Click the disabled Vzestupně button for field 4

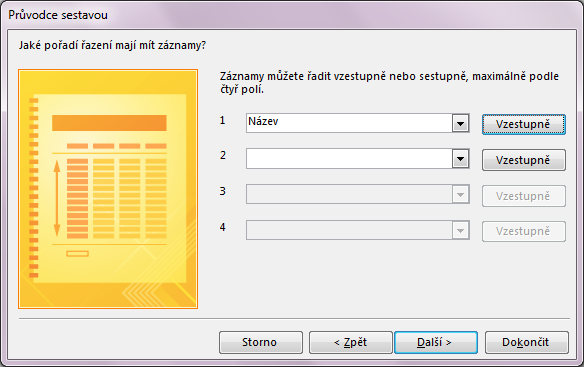click(524, 231)
